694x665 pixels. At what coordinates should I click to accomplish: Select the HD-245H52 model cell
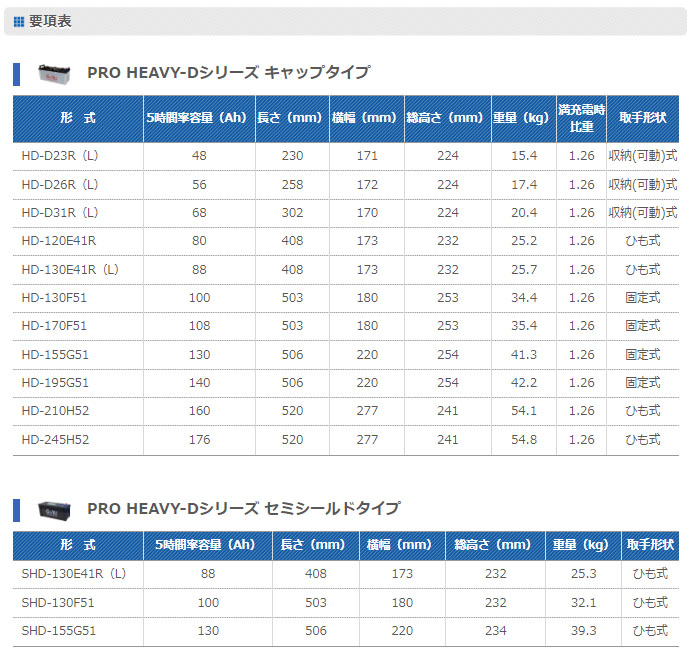[78, 440]
